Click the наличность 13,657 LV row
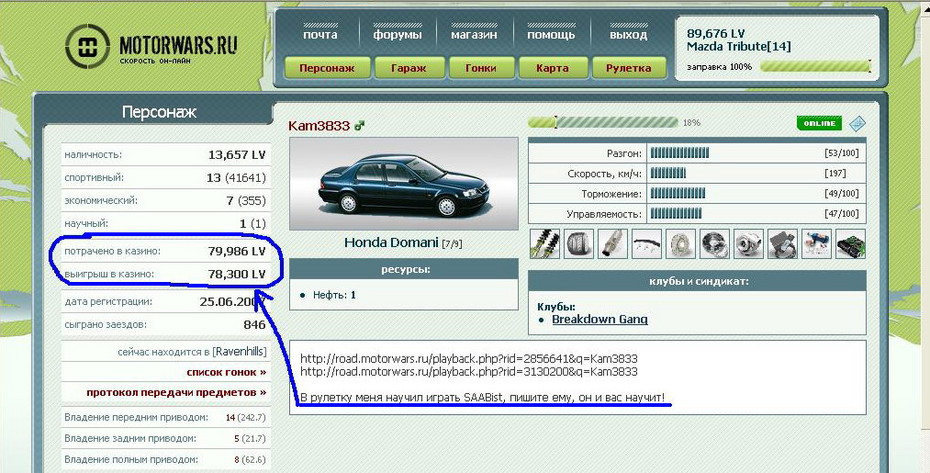Screen dimensions: 930x473 click(165, 155)
